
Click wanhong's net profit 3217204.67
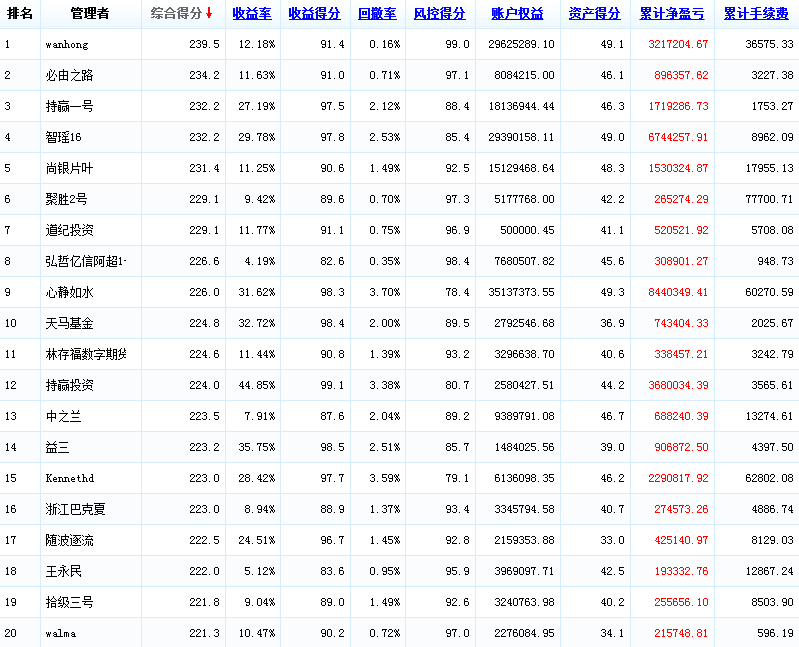click(x=678, y=44)
